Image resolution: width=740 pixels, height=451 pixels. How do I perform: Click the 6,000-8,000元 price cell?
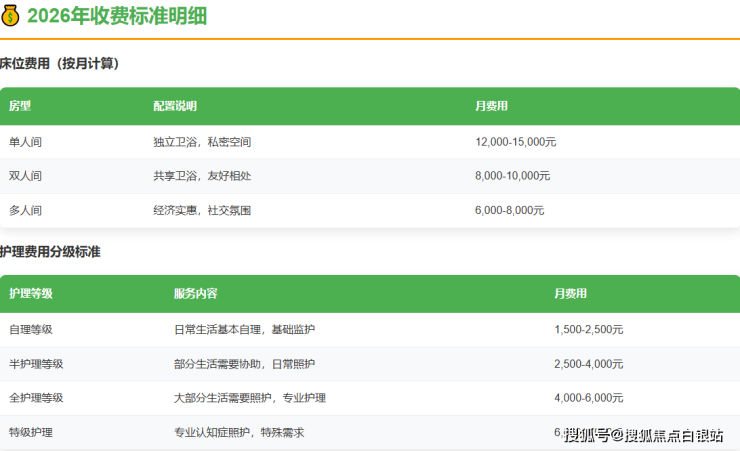coord(510,210)
